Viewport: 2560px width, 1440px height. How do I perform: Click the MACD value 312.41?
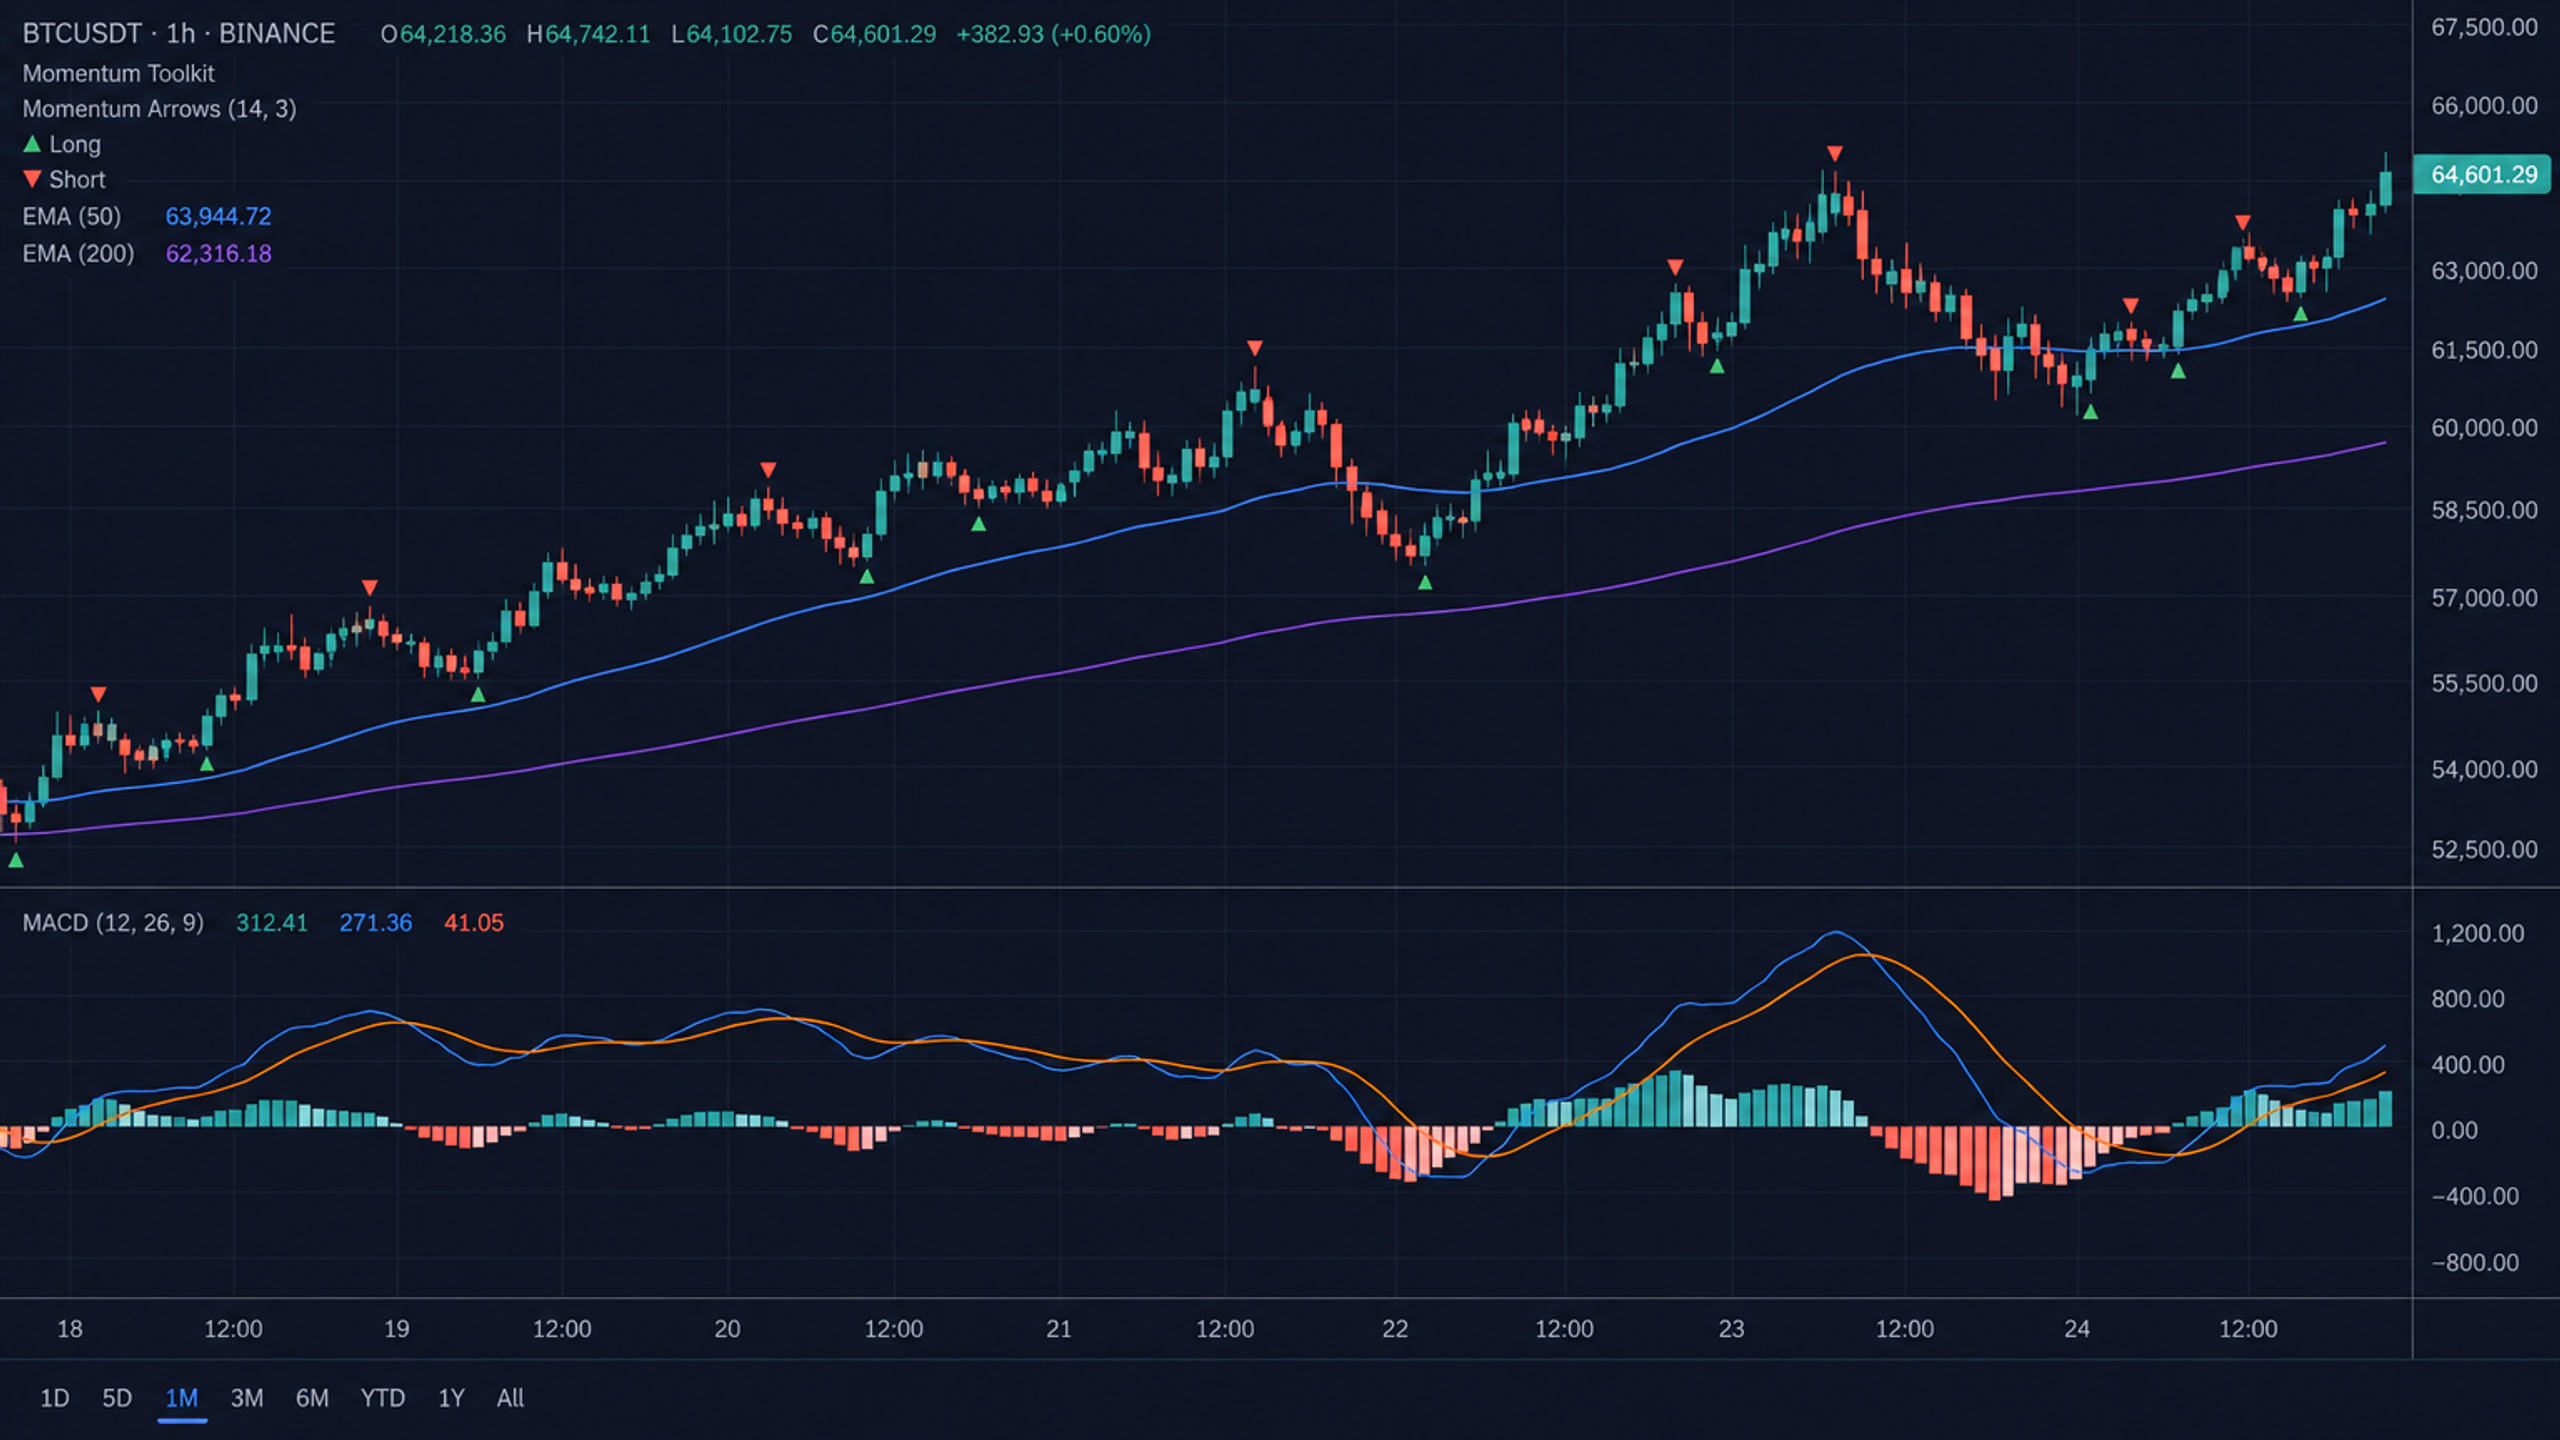(x=272, y=922)
